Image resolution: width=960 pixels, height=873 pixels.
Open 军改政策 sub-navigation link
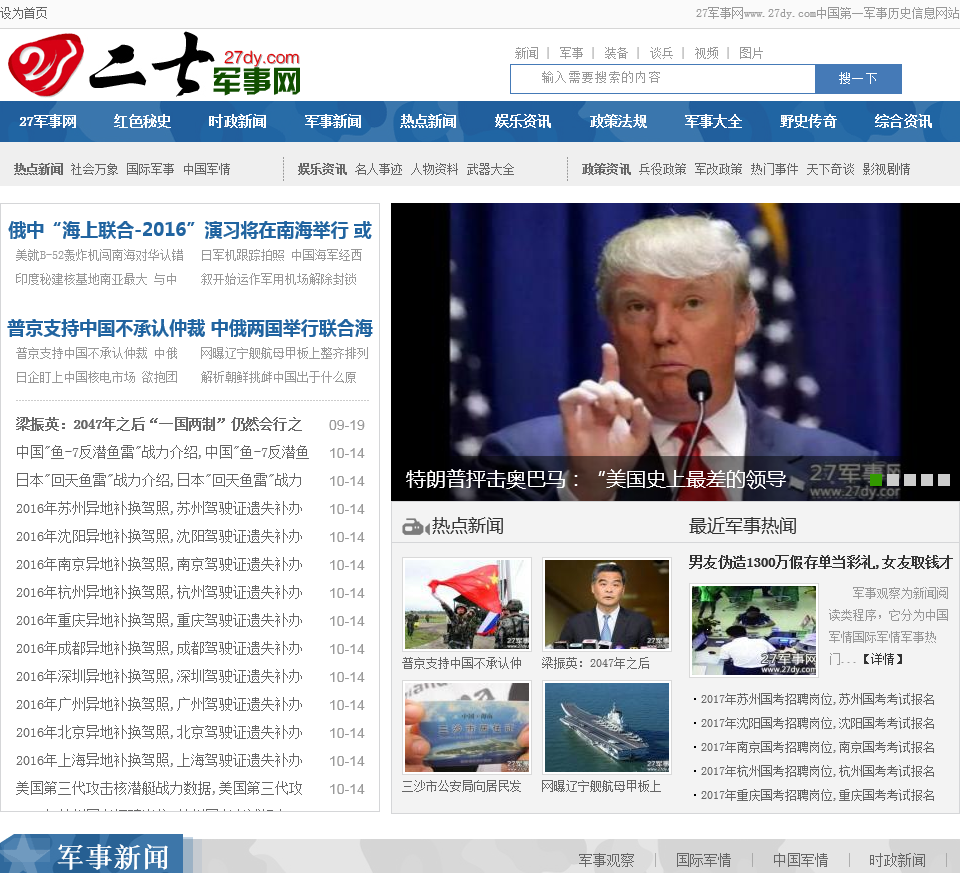pos(718,169)
